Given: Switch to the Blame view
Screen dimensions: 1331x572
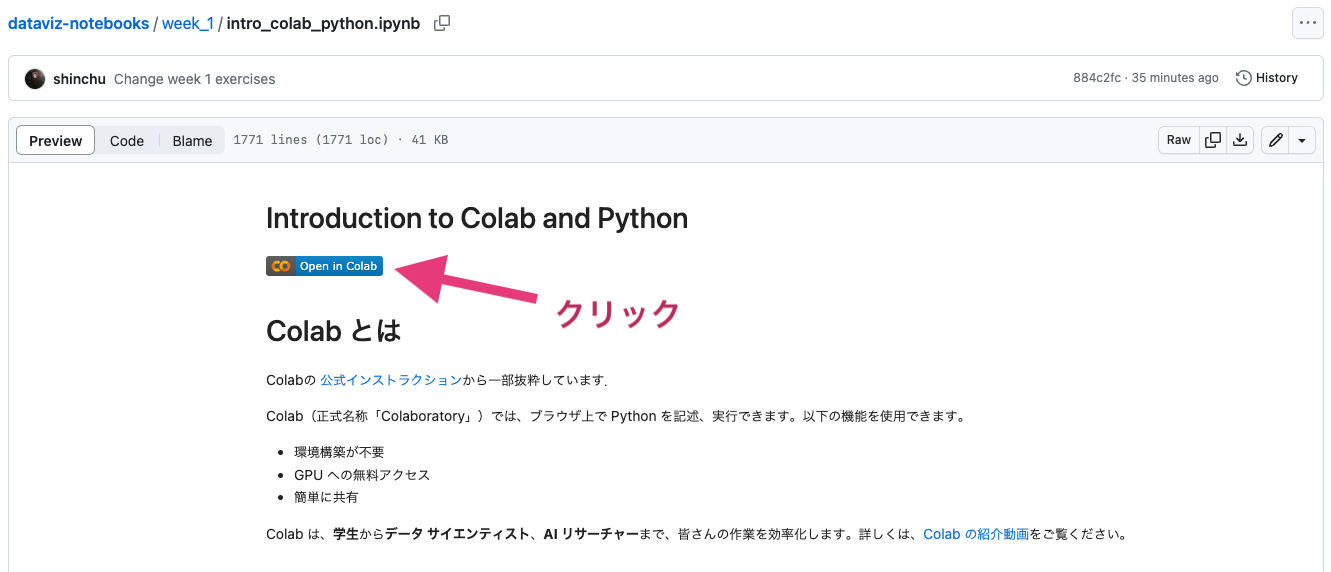Looking at the screenshot, I should coord(192,141).
